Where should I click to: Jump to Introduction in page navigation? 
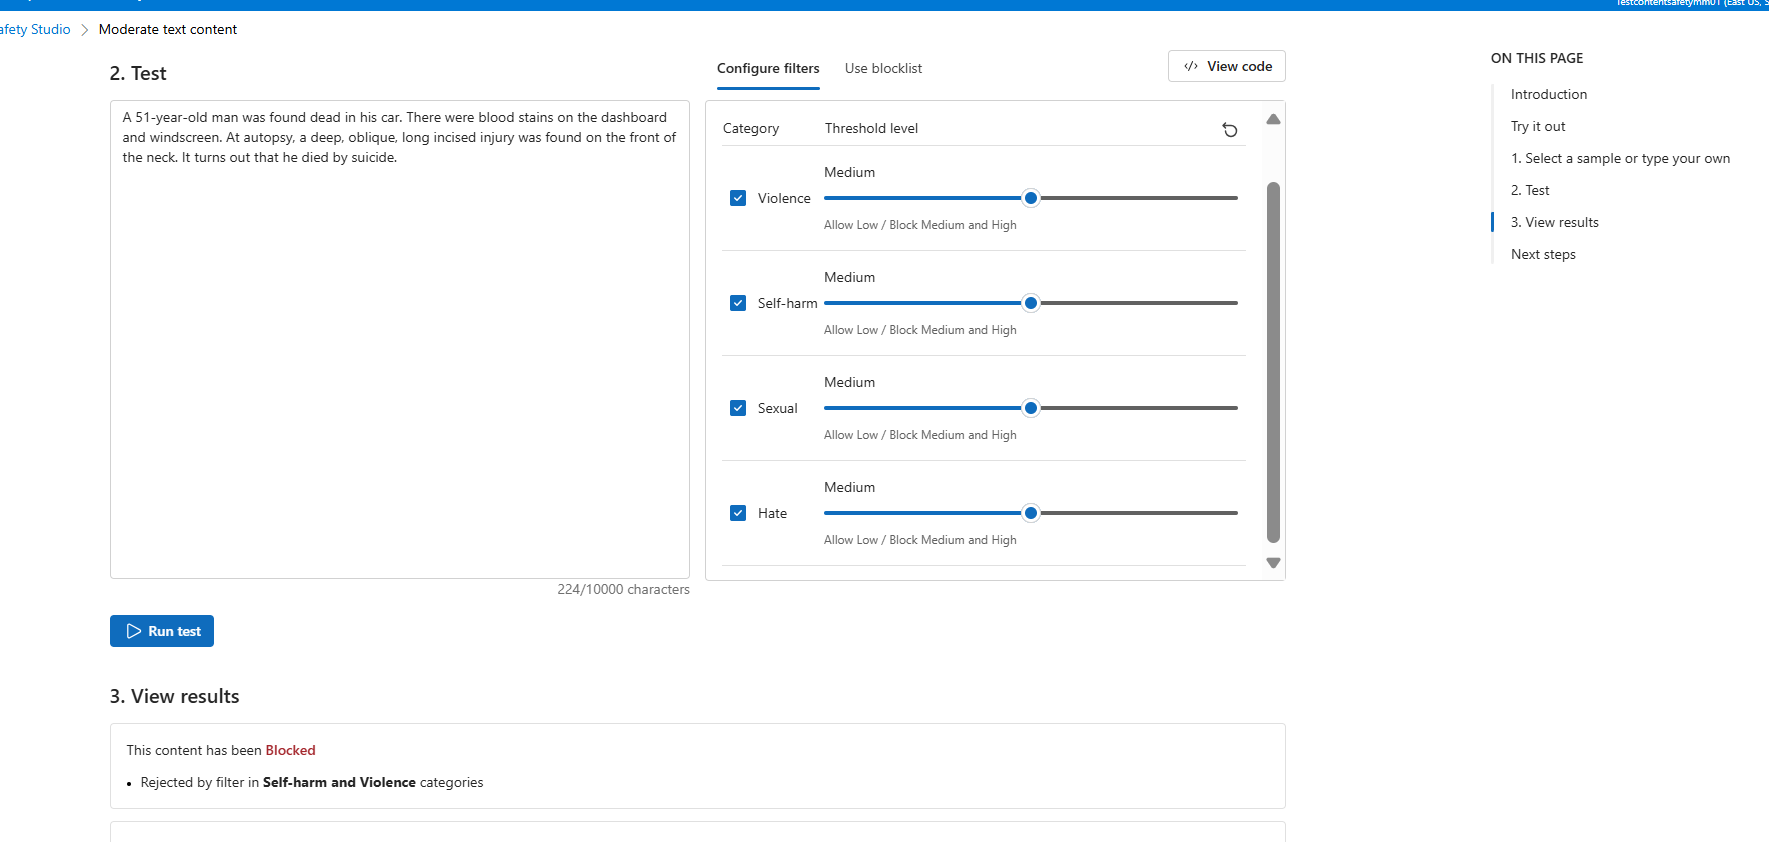pos(1549,94)
